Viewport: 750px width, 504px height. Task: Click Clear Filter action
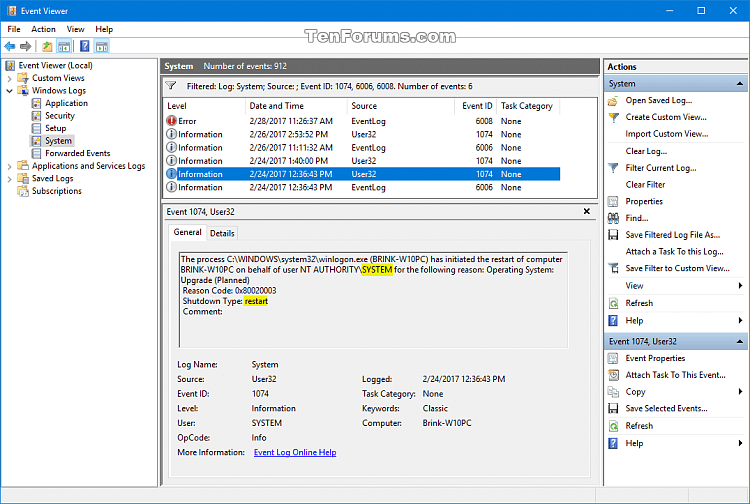(x=645, y=185)
